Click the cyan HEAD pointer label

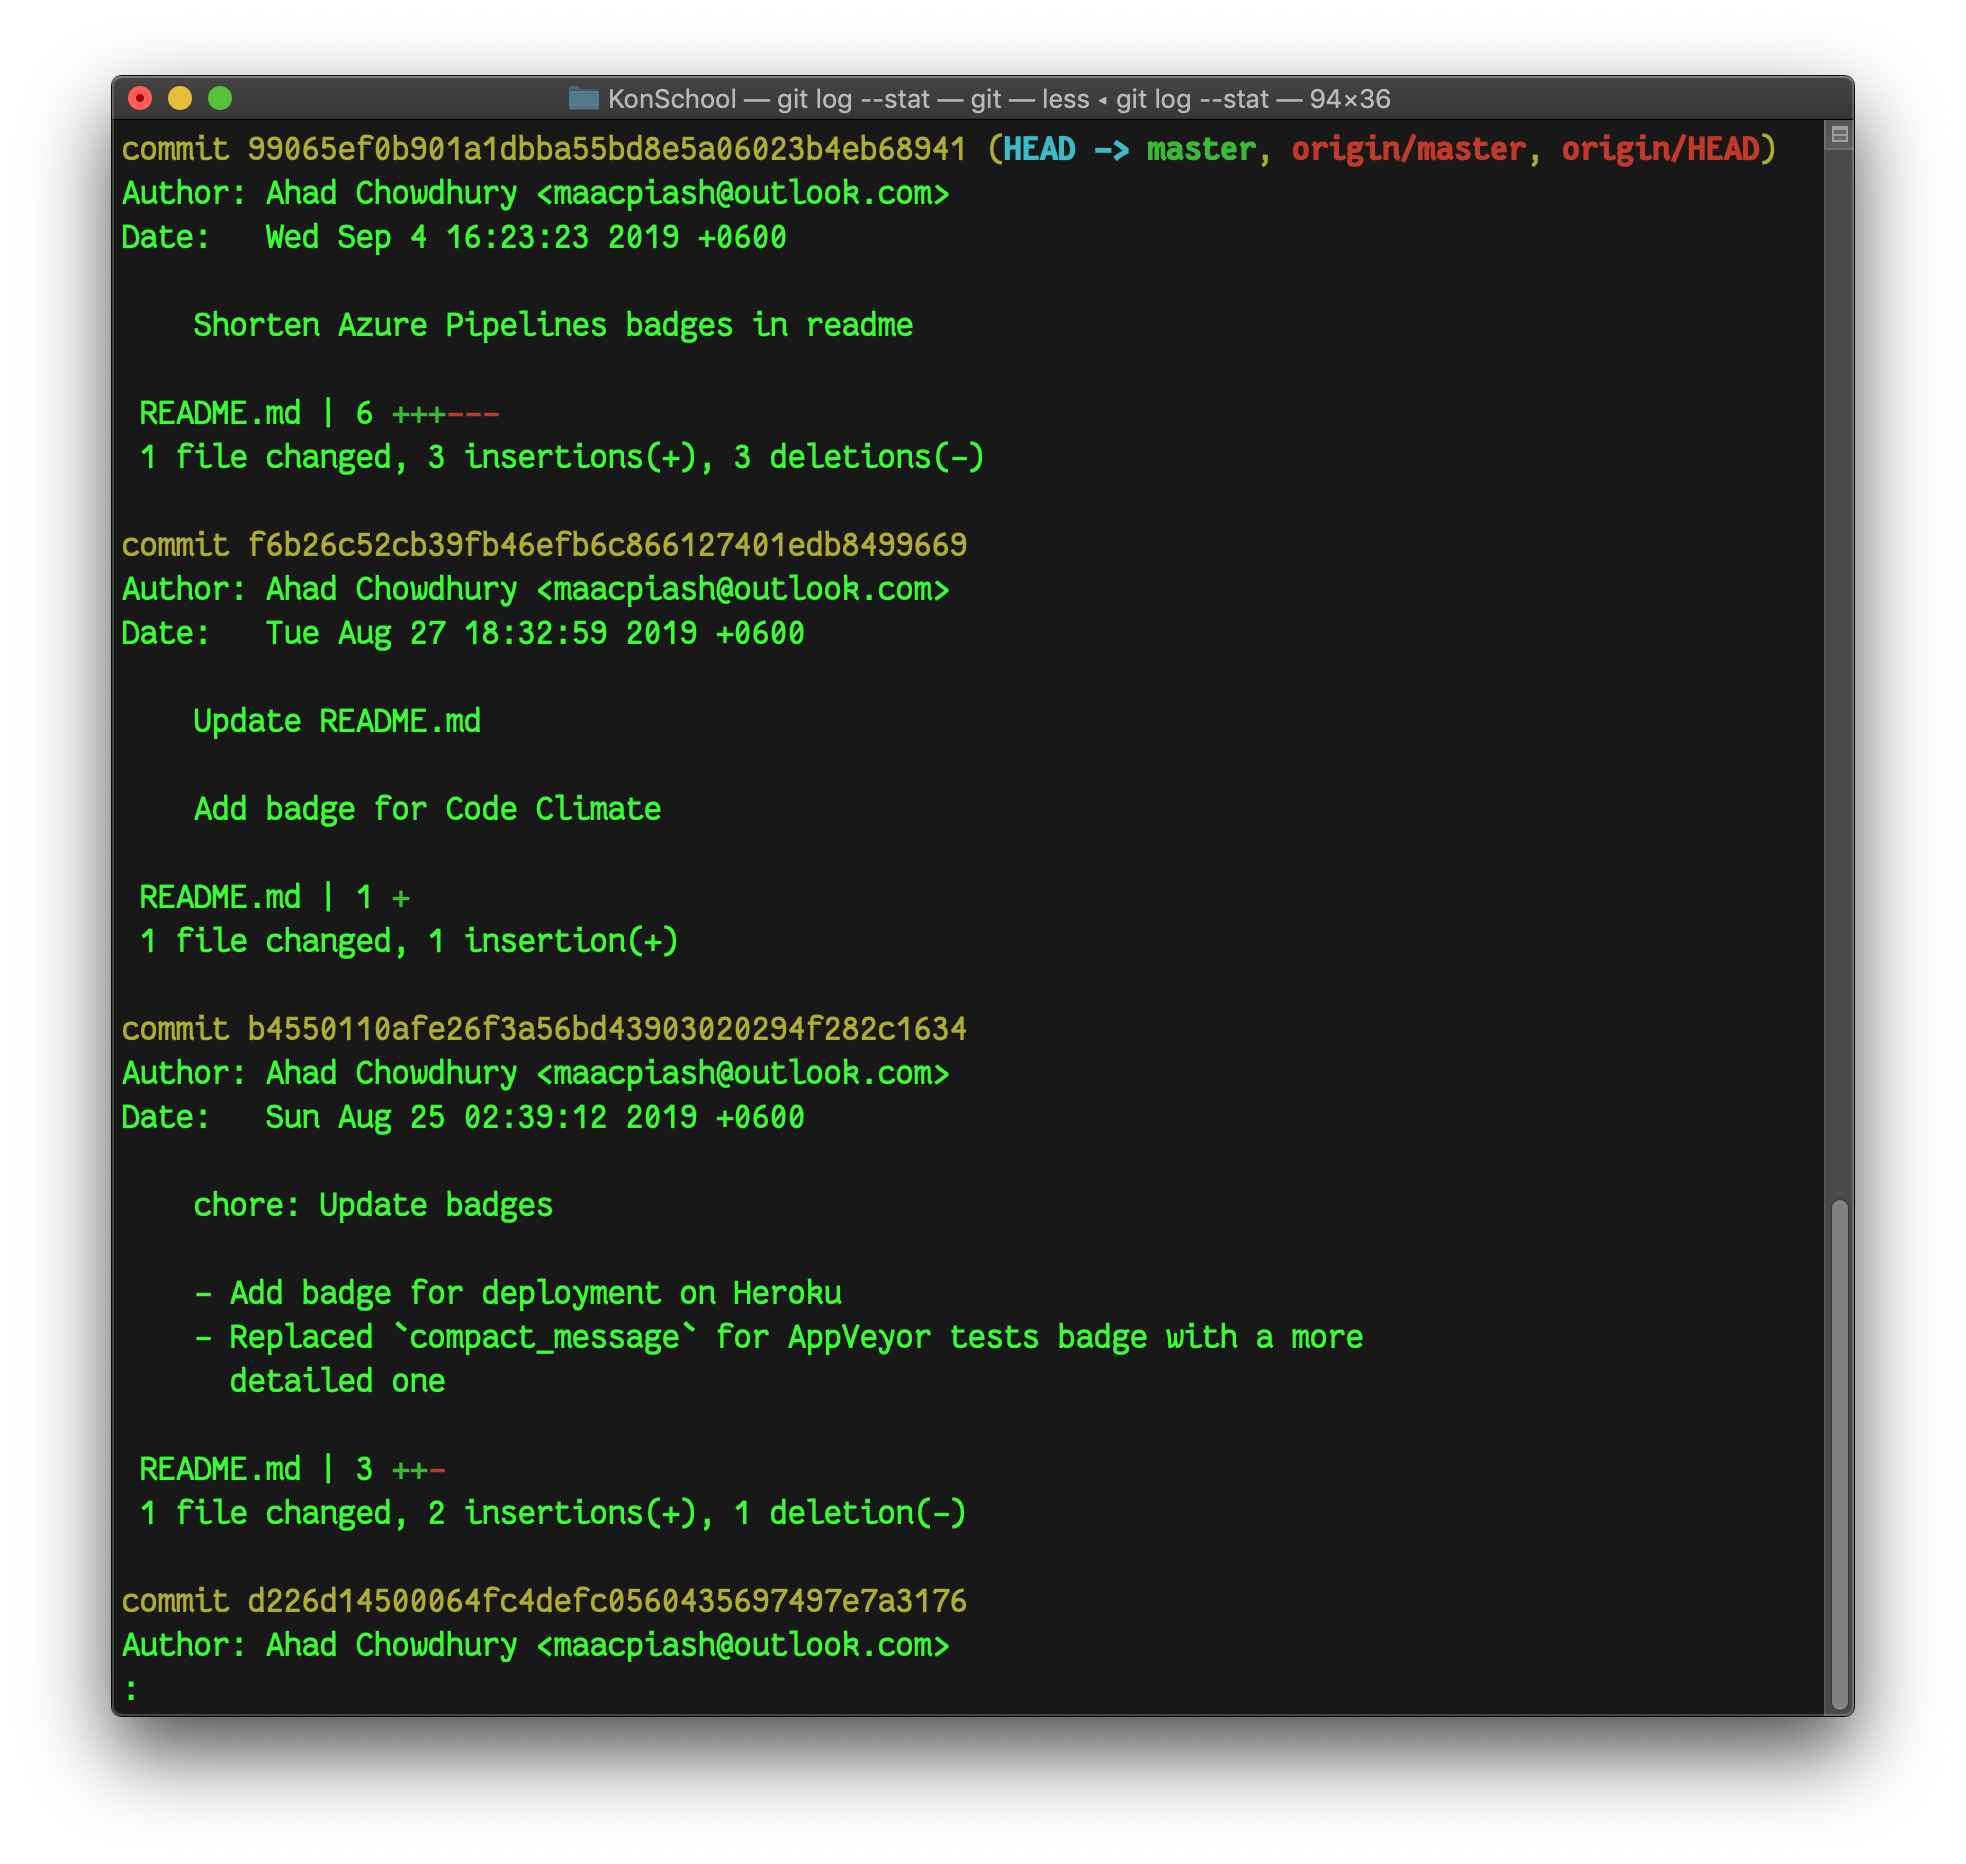pos(1039,149)
